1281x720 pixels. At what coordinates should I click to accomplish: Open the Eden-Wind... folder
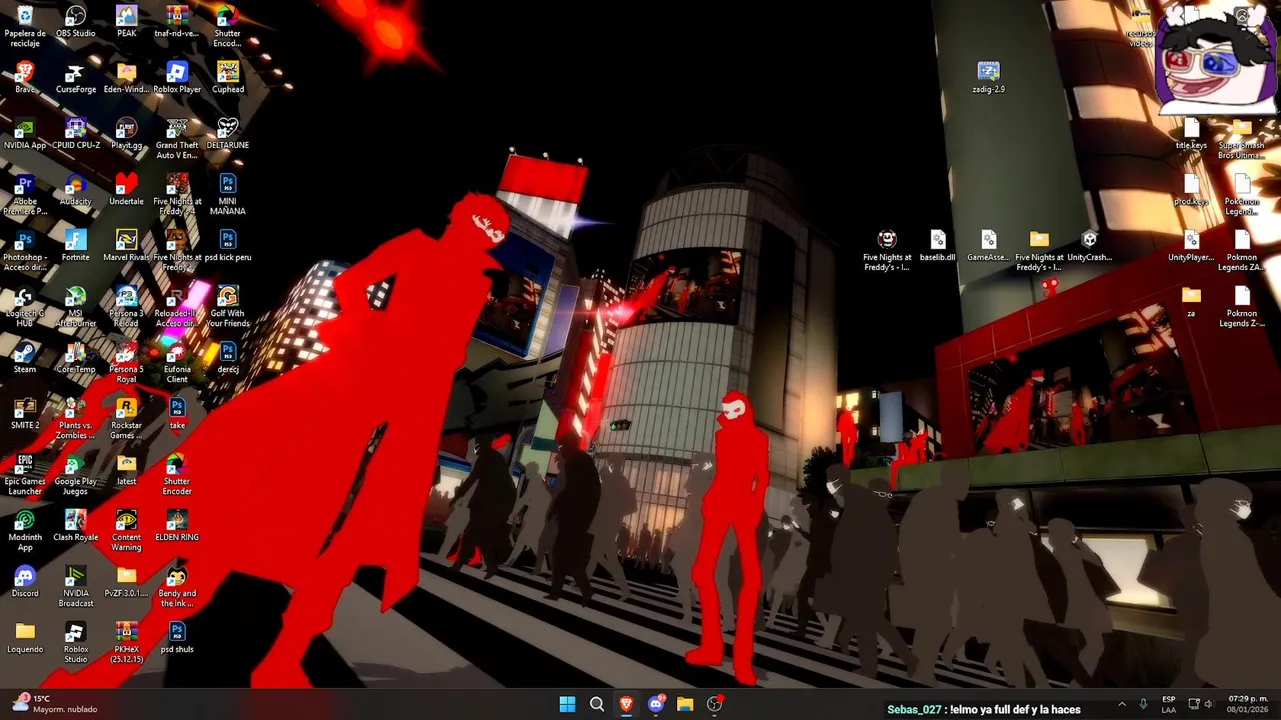[126, 77]
